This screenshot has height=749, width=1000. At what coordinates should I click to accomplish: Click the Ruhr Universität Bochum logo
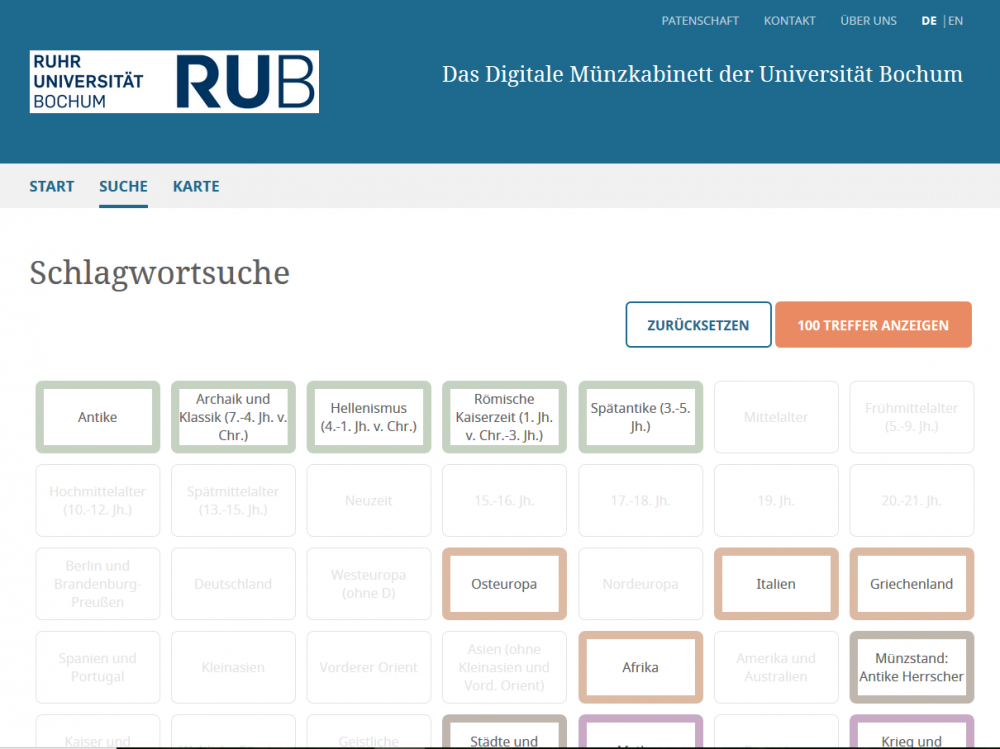tap(174, 82)
